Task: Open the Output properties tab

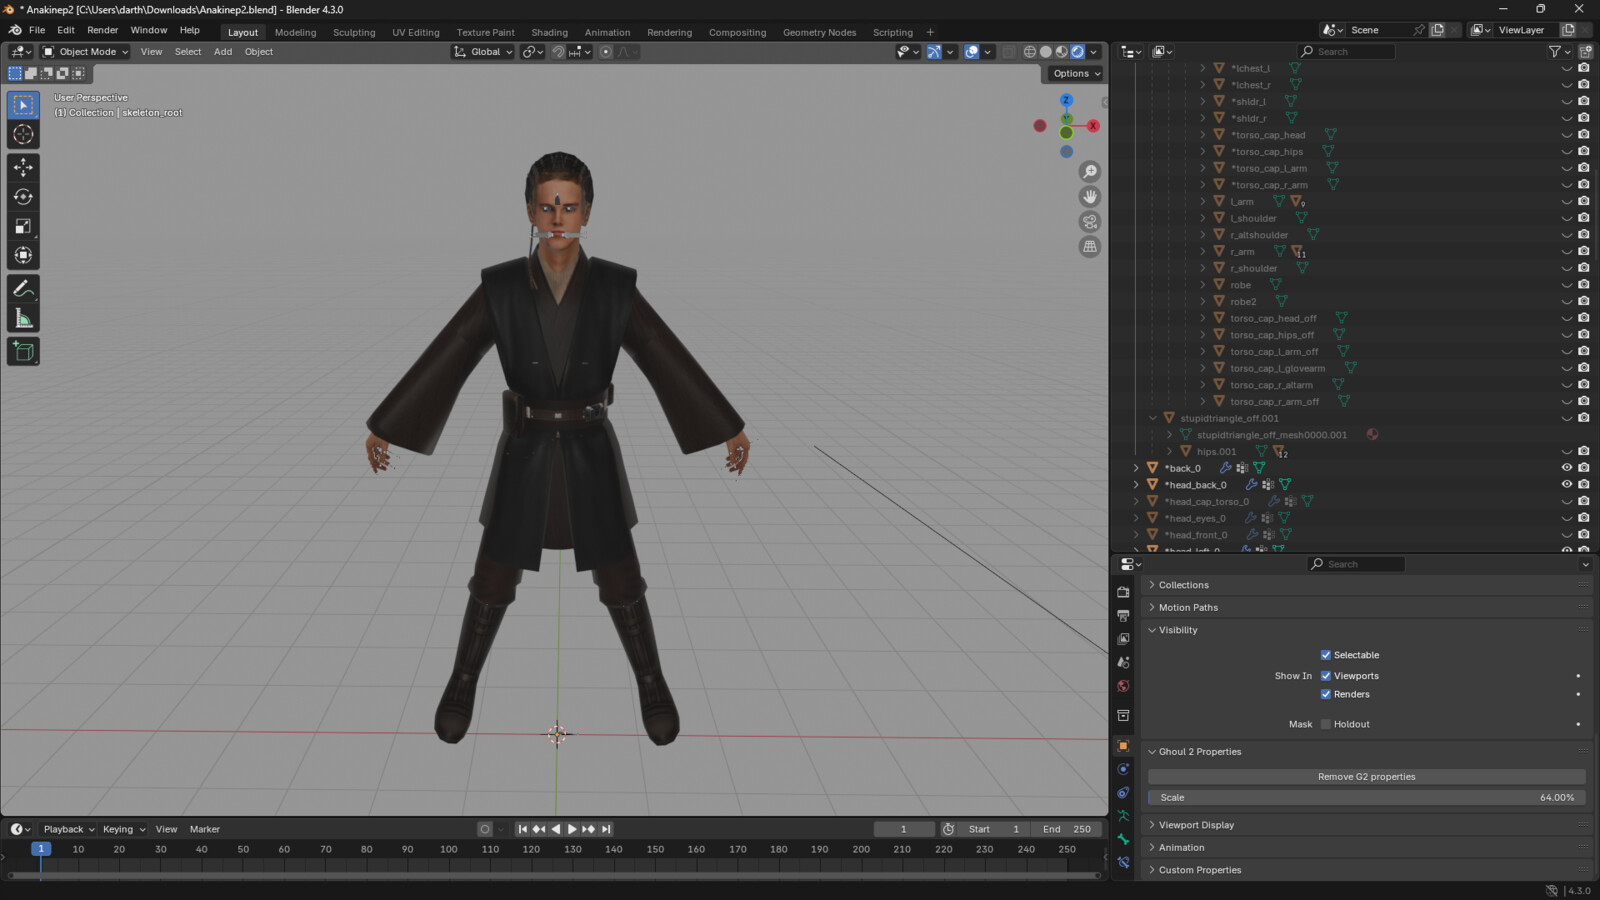Action: [x=1124, y=615]
